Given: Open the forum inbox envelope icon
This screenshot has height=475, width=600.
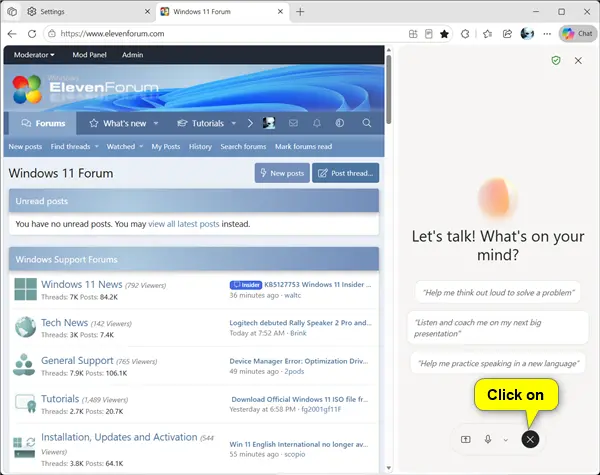Looking at the screenshot, I should coord(293,123).
